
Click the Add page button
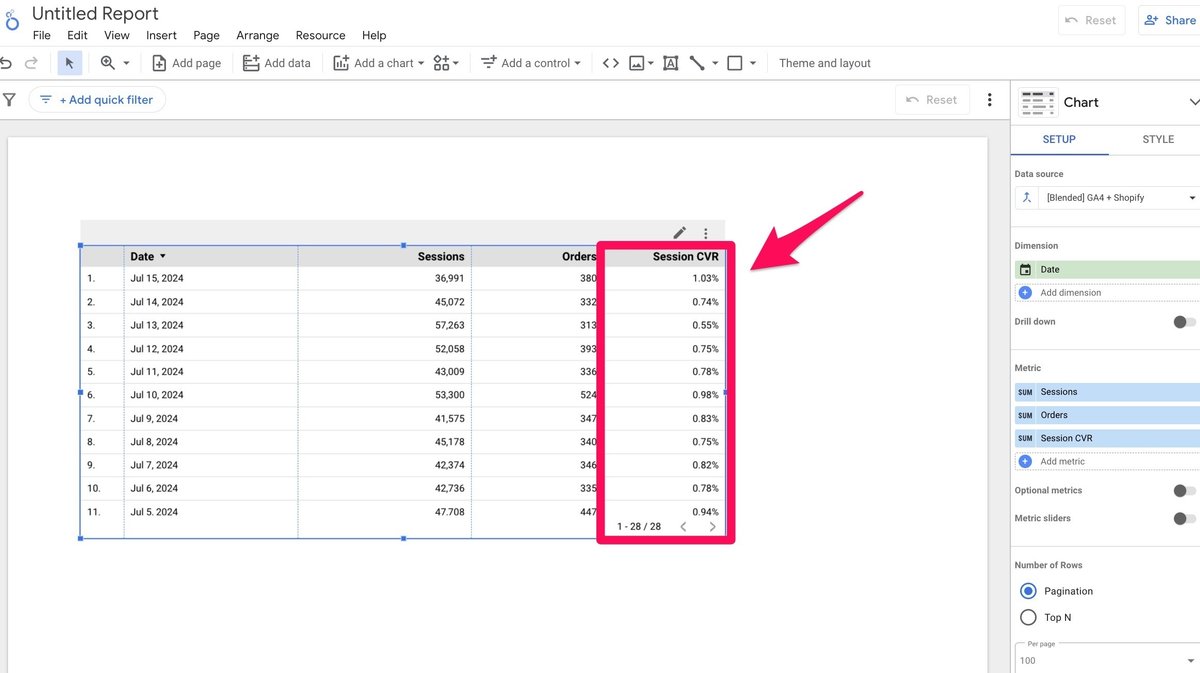click(x=187, y=63)
